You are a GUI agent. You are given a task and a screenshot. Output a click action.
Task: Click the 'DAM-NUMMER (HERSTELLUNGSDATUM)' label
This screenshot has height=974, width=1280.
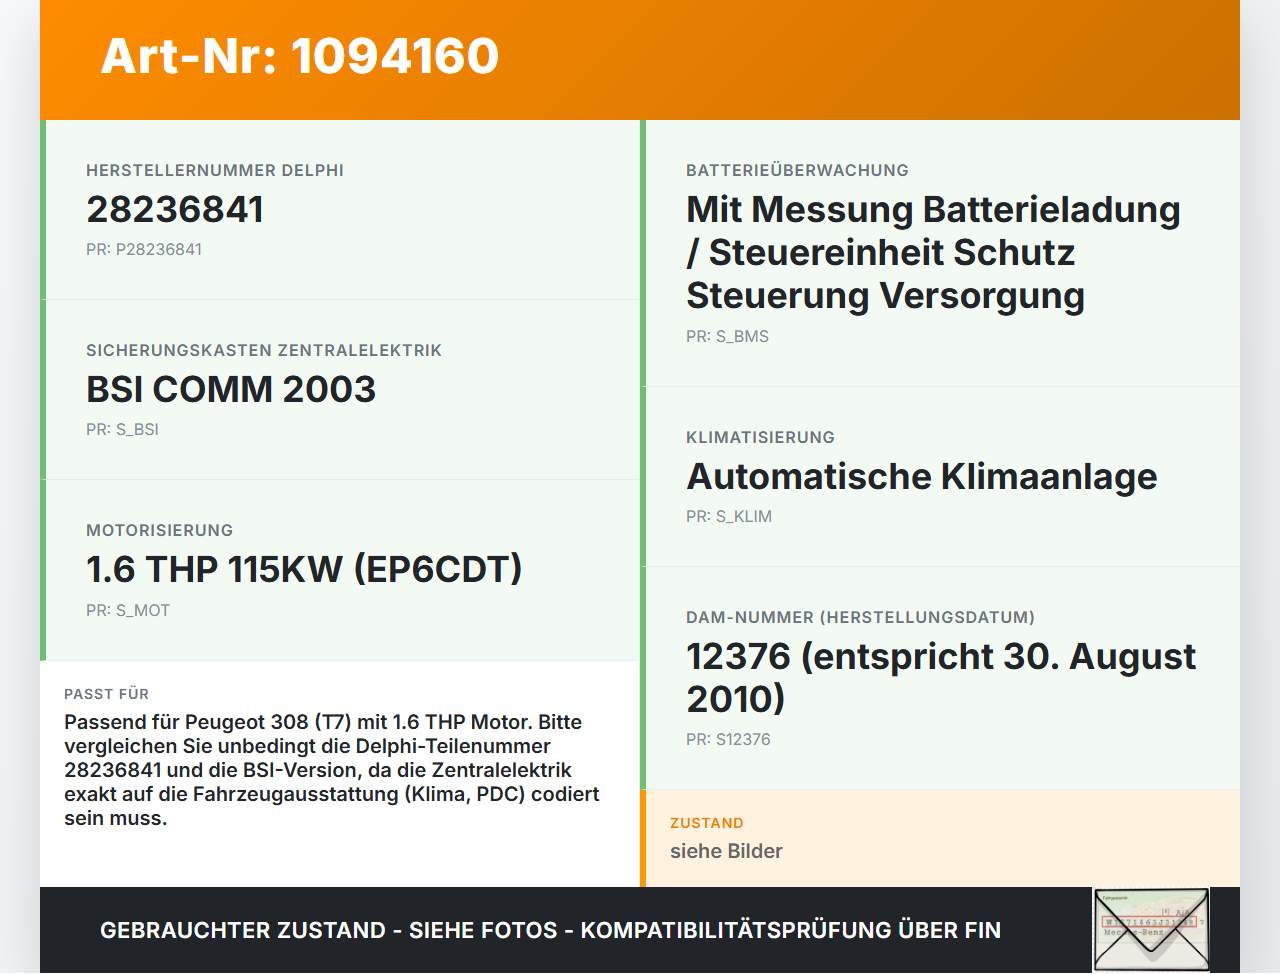860,617
